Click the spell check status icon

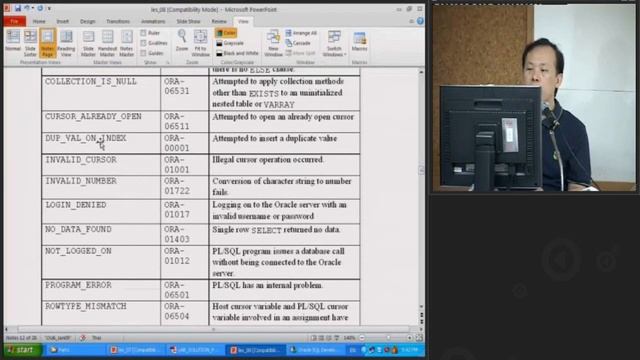tap(83, 338)
